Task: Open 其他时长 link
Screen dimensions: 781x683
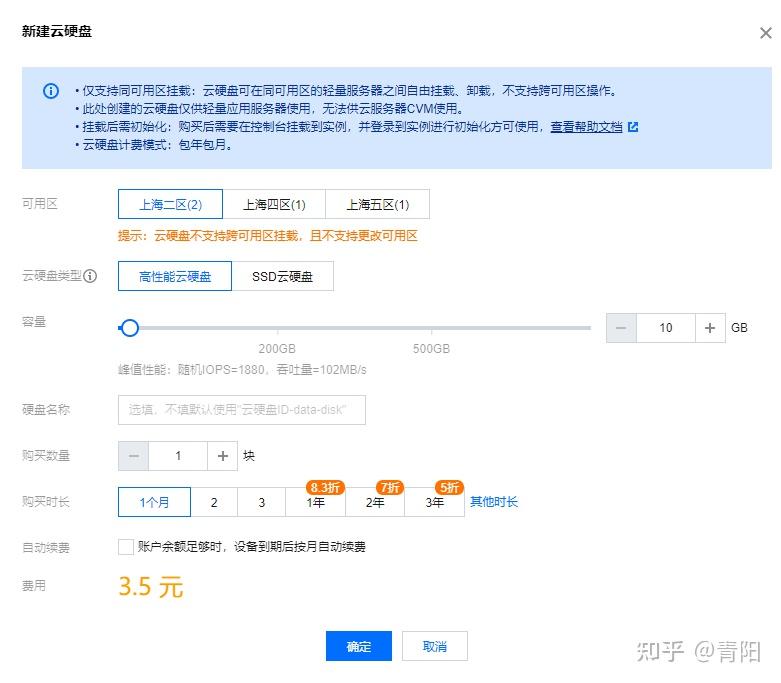Action: click(x=494, y=502)
